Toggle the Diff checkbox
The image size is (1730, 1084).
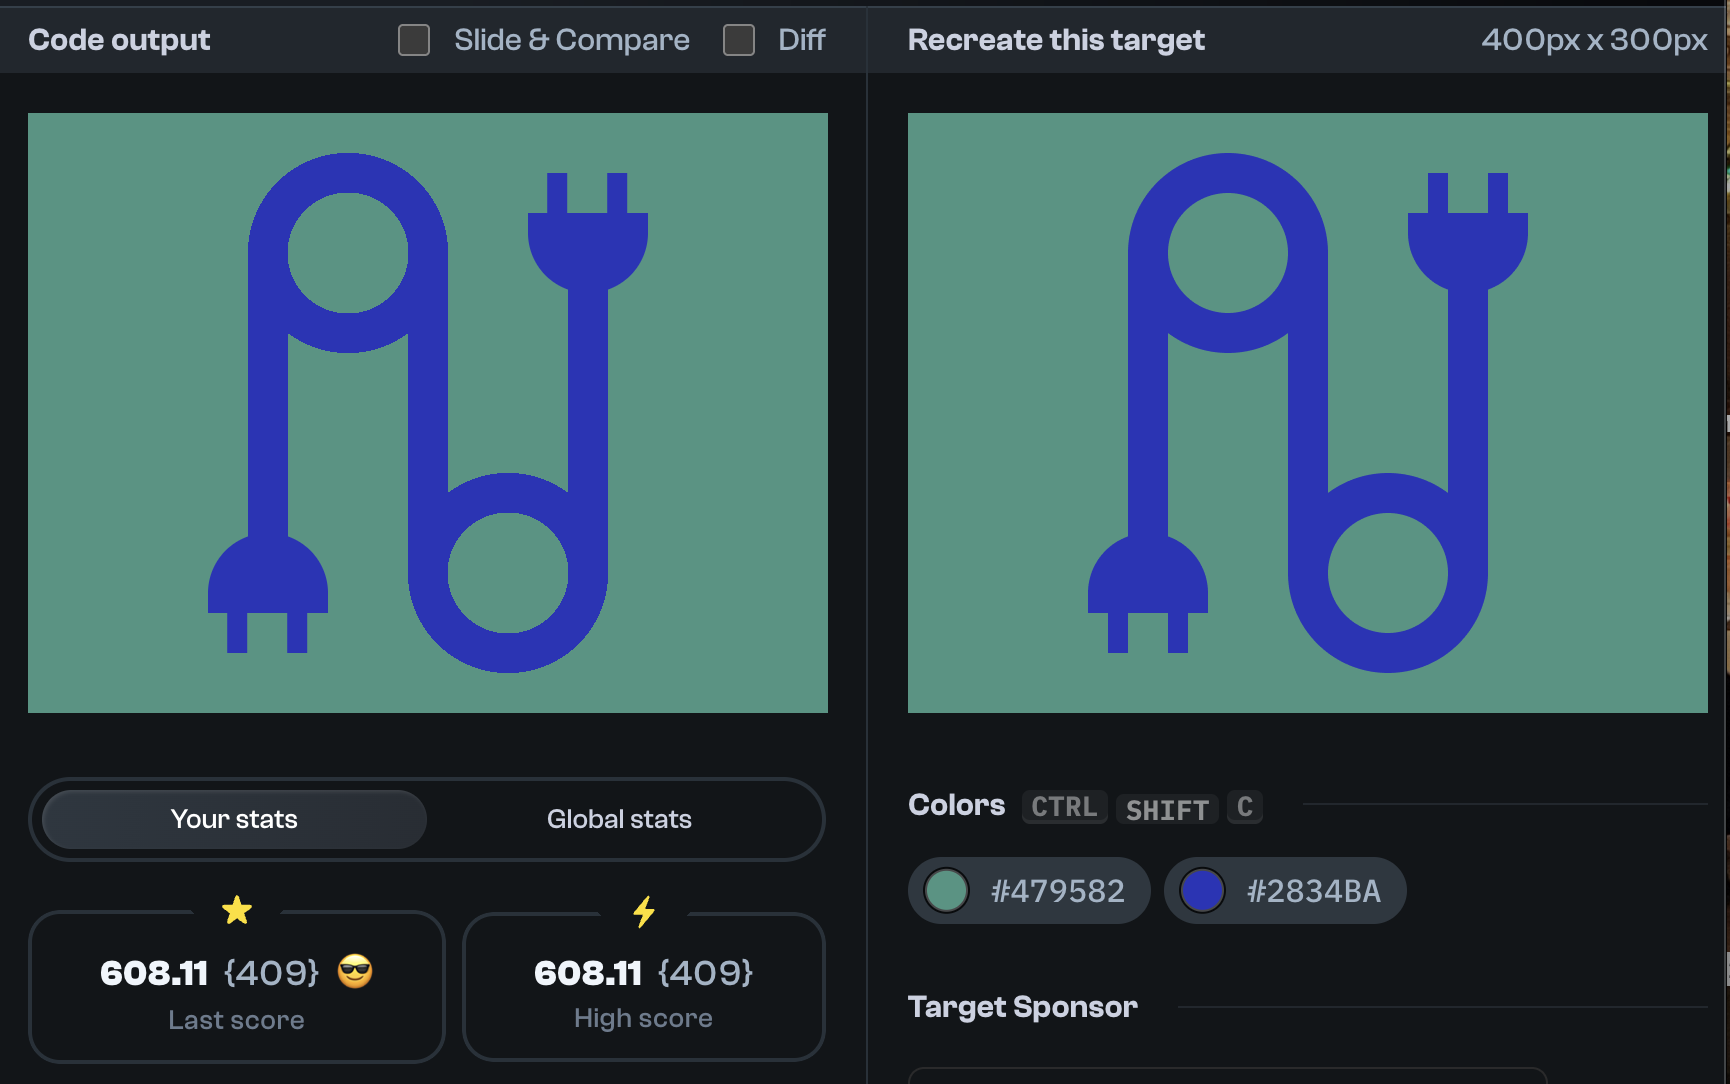click(739, 40)
